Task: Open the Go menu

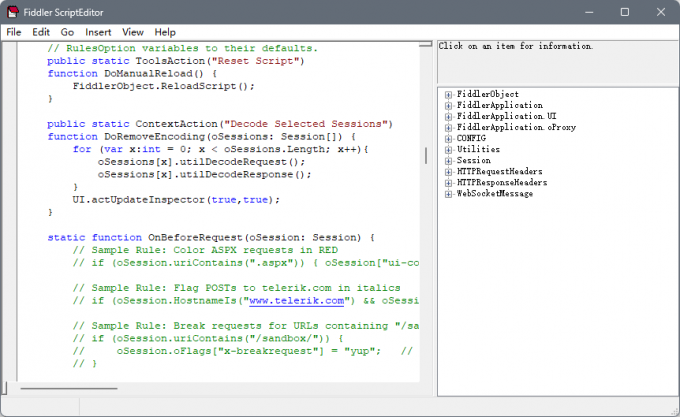Action: 67,32
